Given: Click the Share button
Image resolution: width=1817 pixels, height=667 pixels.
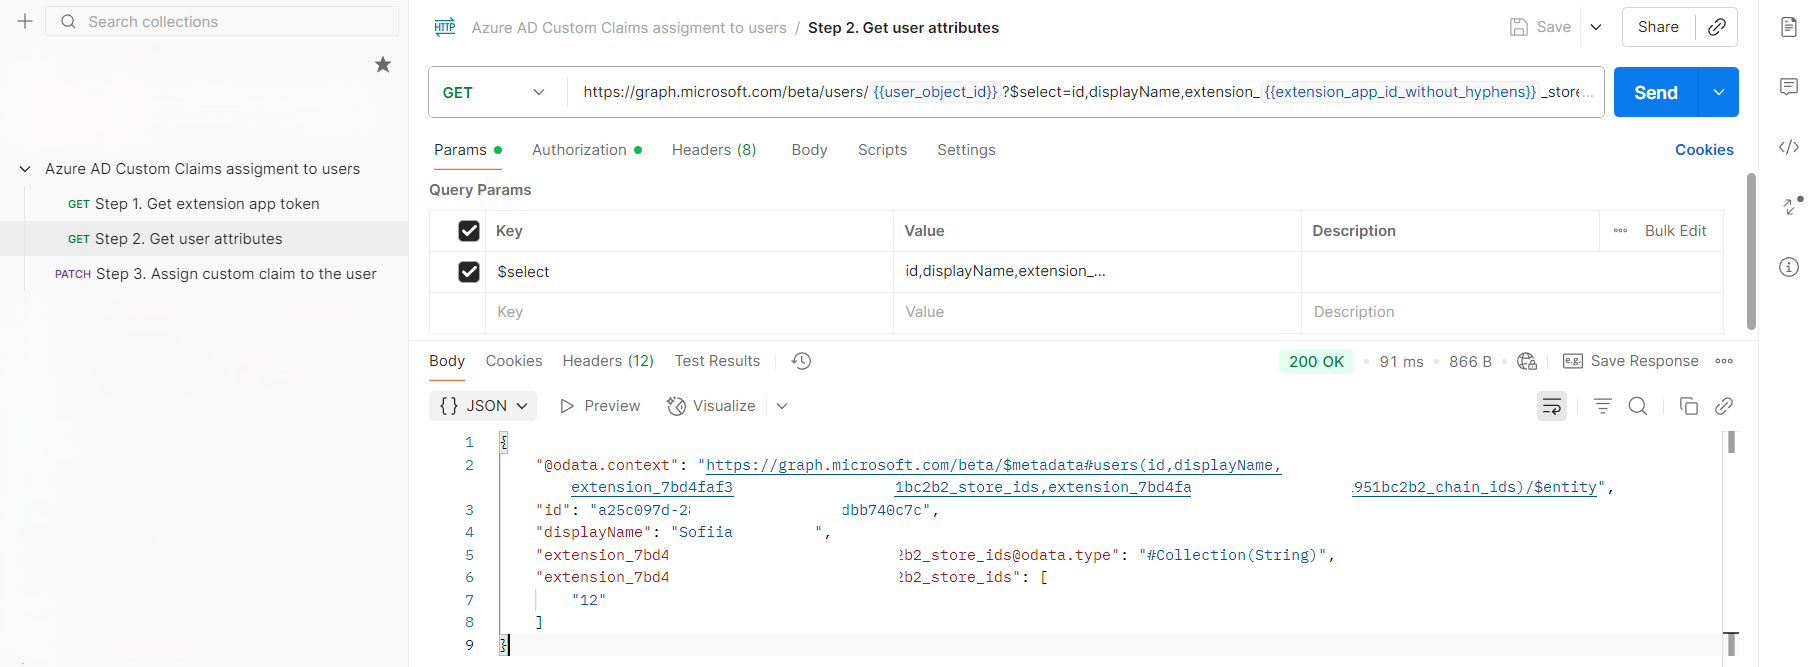Looking at the screenshot, I should click(x=1658, y=27).
